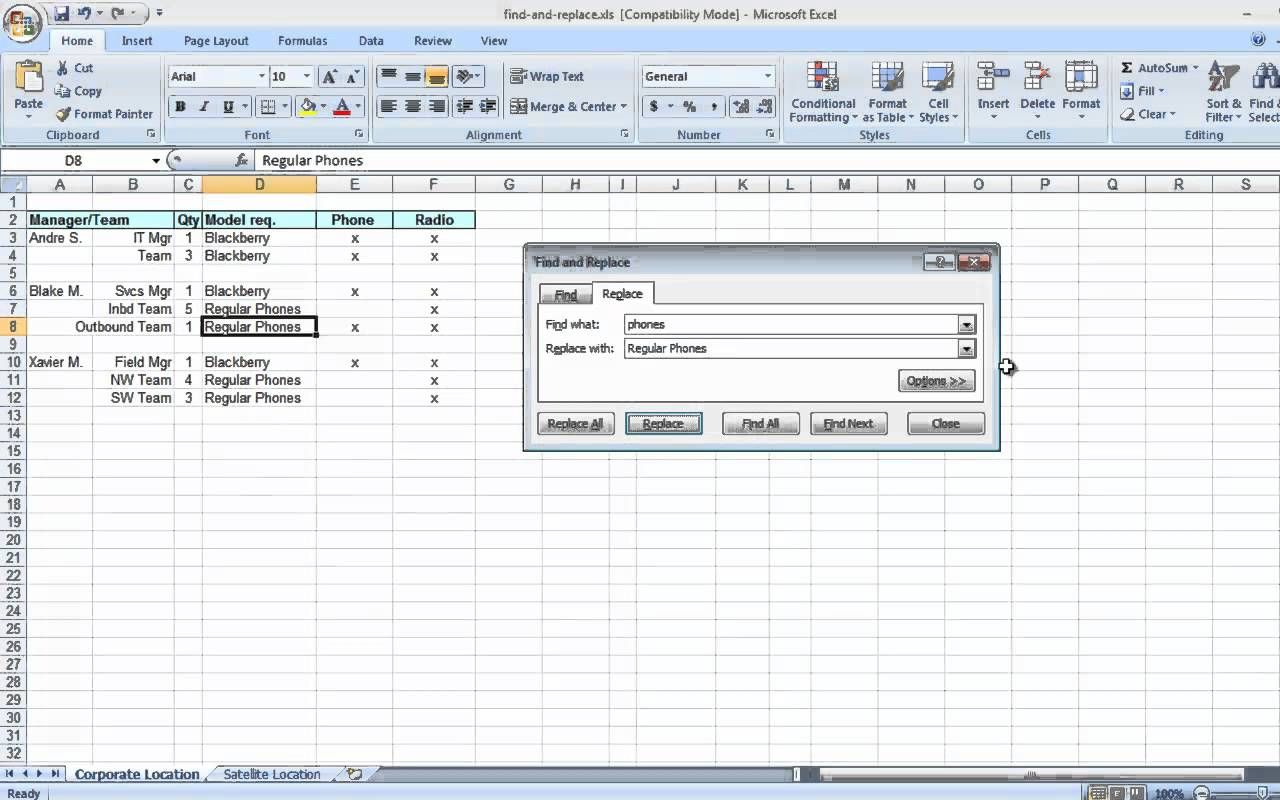Viewport: 1280px width, 800px height.
Task: Open Cell Styles gallery
Action: [x=938, y=92]
